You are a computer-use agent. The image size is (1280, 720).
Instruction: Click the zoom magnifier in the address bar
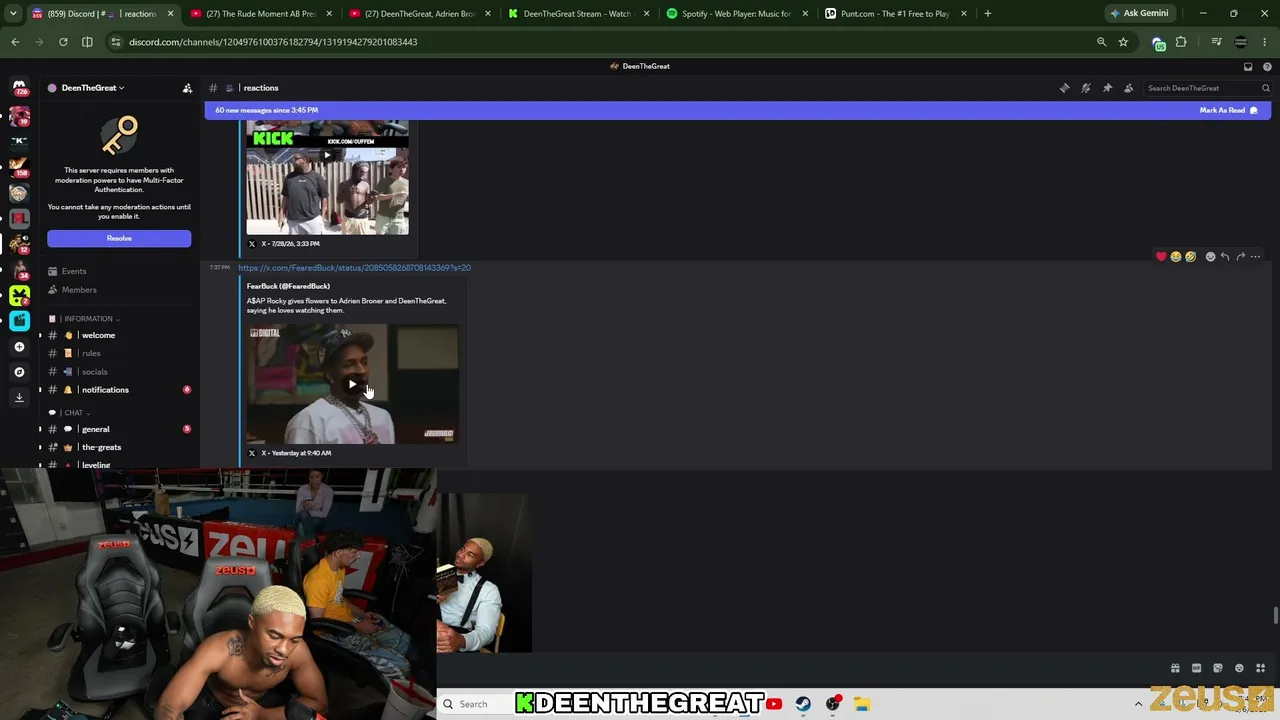pos(1101,42)
